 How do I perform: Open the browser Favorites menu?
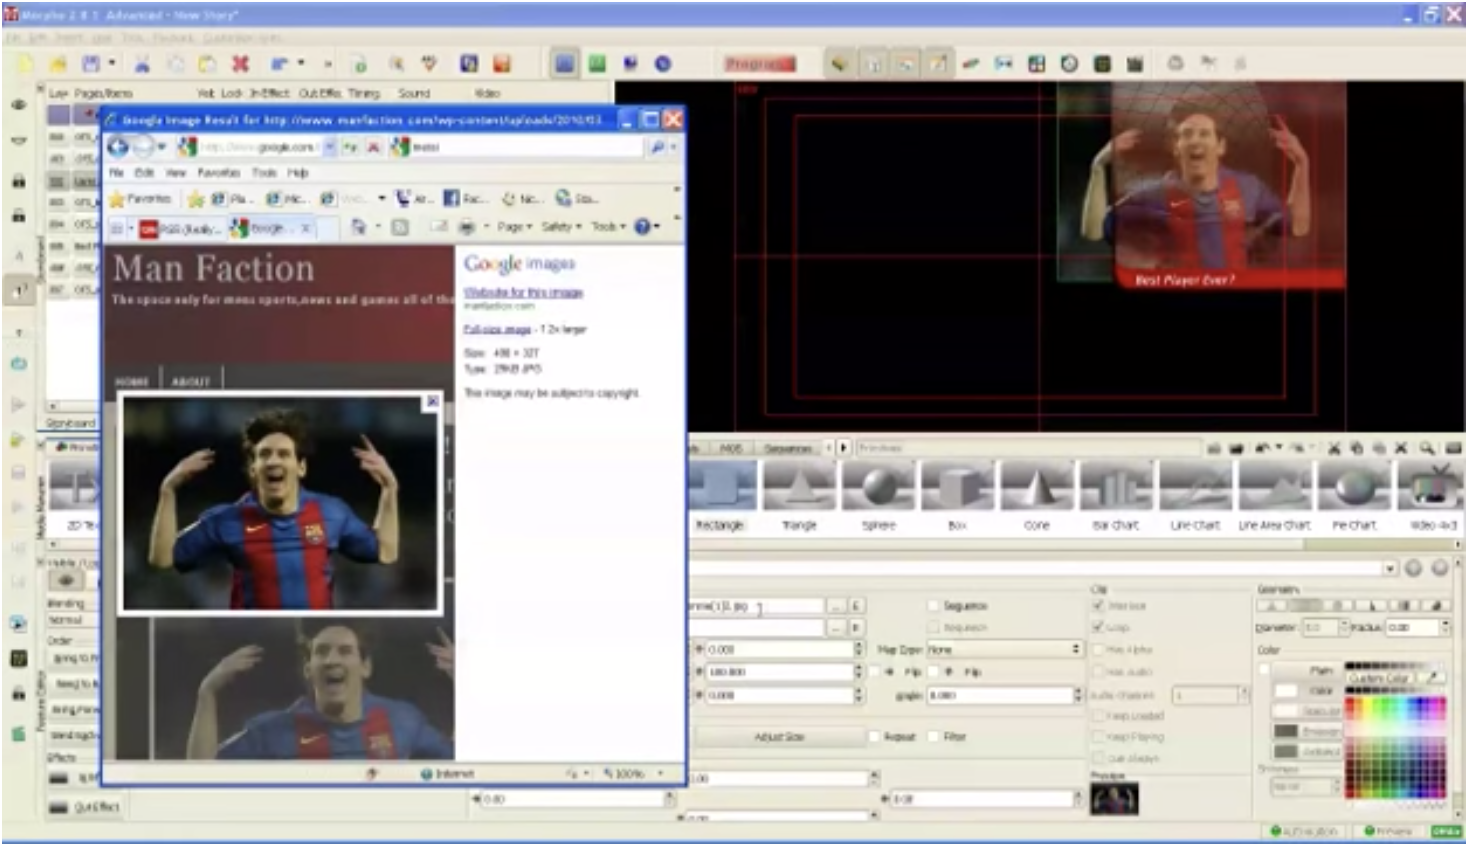click(x=219, y=173)
